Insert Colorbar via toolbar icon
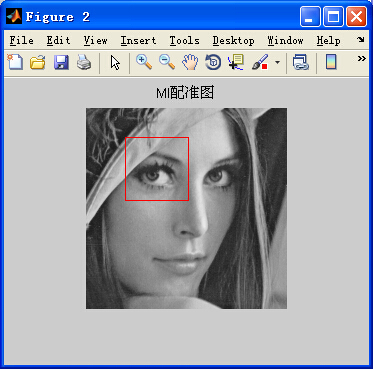This screenshot has width=373, height=369. click(331, 62)
